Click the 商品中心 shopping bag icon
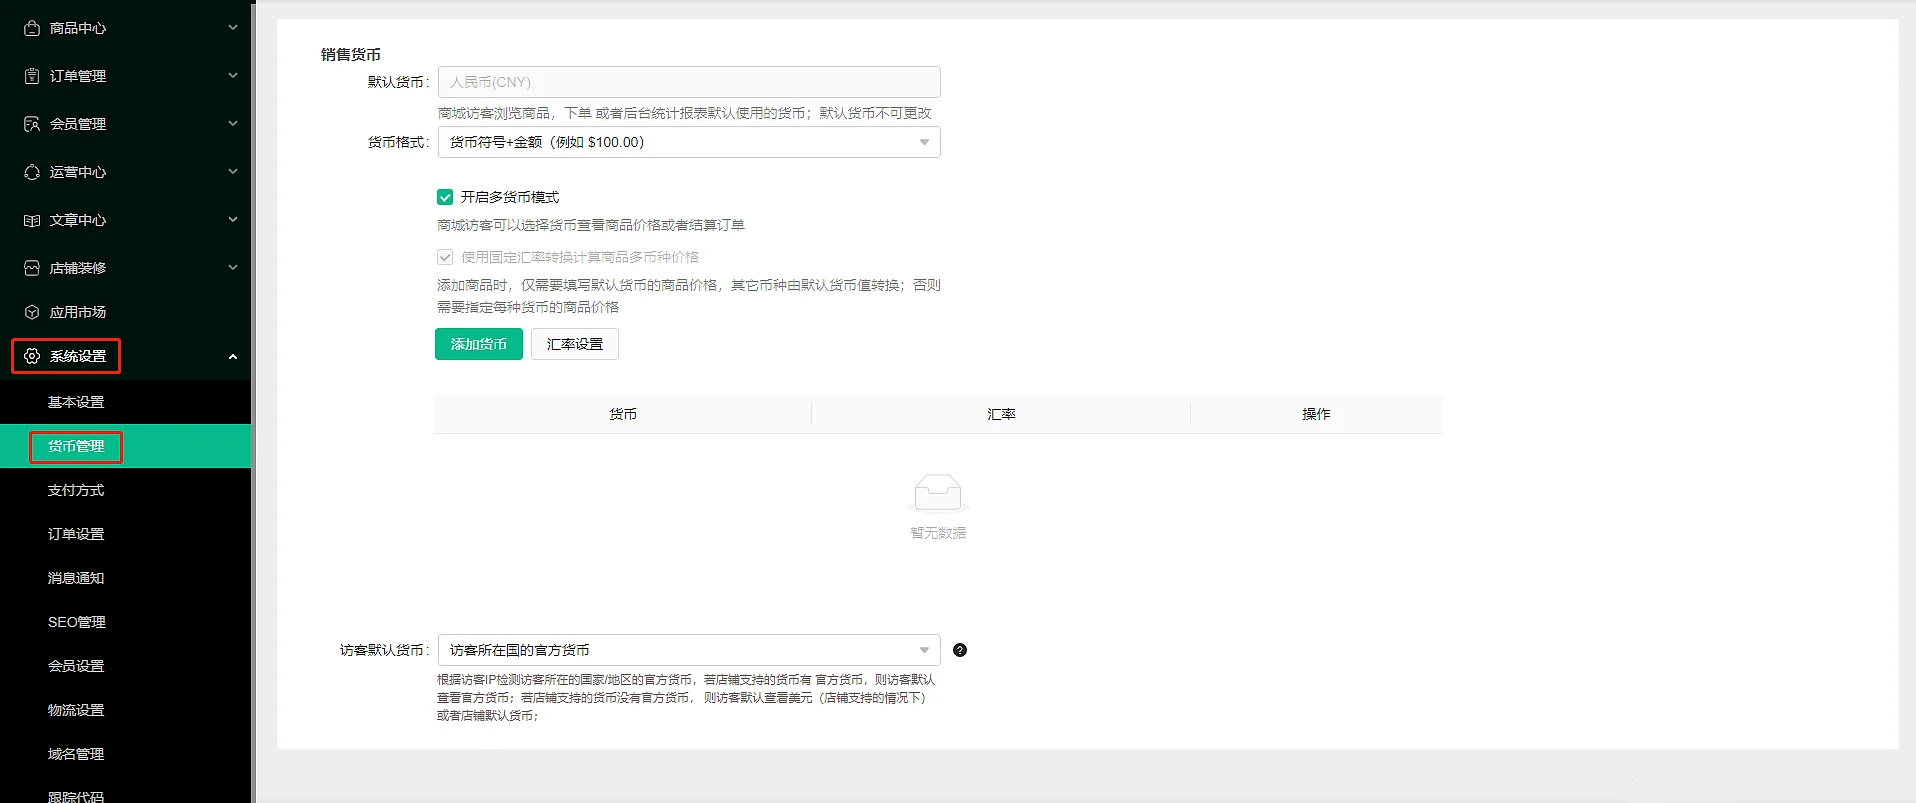This screenshot has height=803, width=1916. [32, 28]
